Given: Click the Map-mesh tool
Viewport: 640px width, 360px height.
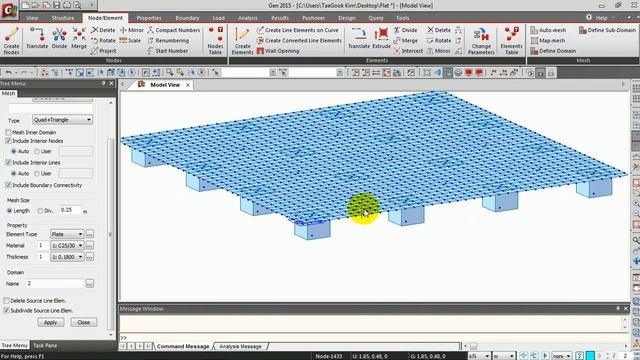Looking at the screenshot, I should (x=548, y=40).
